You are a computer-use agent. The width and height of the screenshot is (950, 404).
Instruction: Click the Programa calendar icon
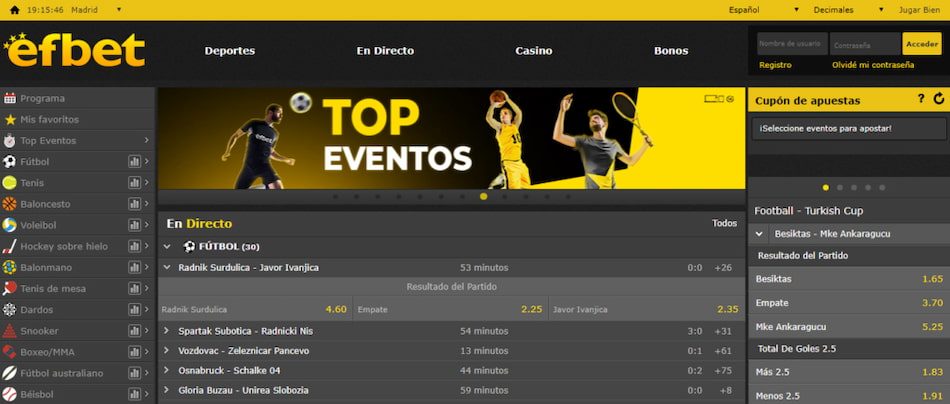click(10, 98)
